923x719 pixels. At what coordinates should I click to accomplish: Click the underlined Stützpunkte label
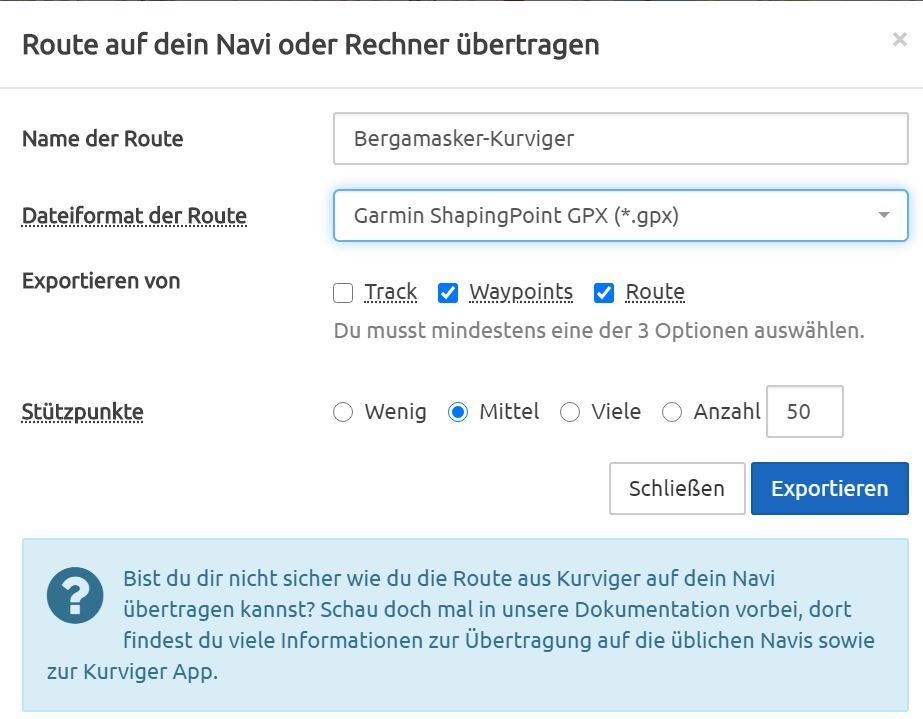(x=82, y=412)
